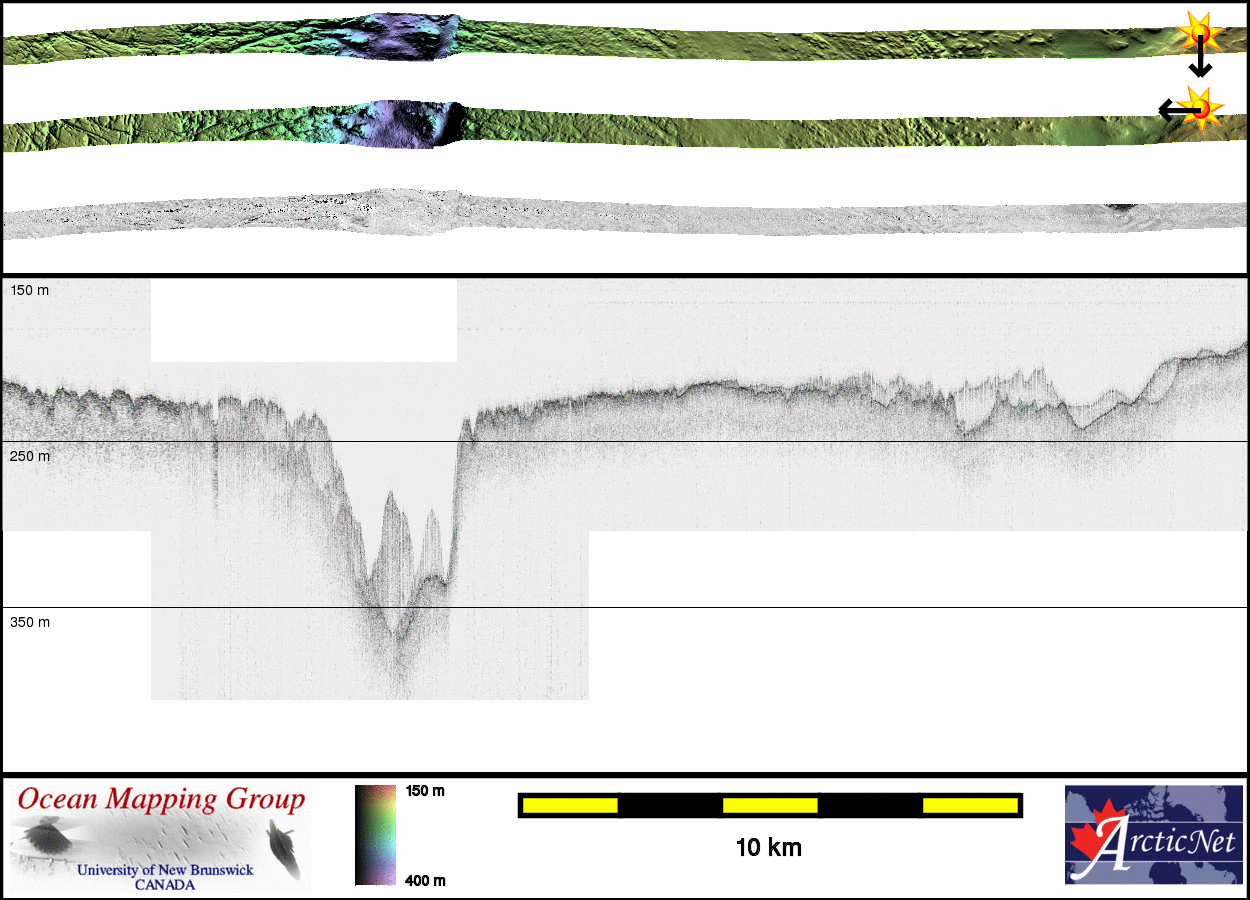Click the depth color gradient legend bar
This screenshot has height=900, width=1250.
(375, 835)
